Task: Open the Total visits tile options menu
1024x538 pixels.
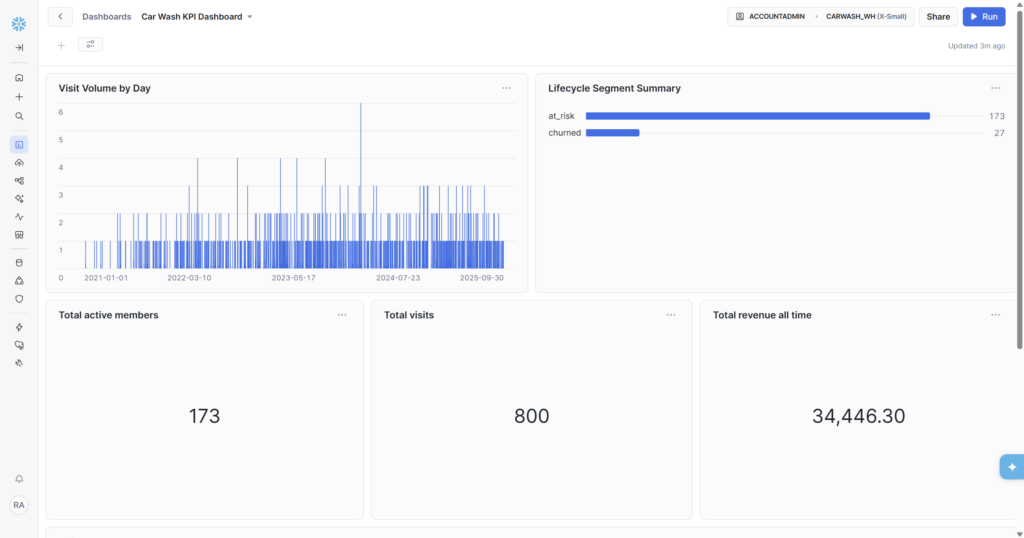Action: [x=671, y=315]
